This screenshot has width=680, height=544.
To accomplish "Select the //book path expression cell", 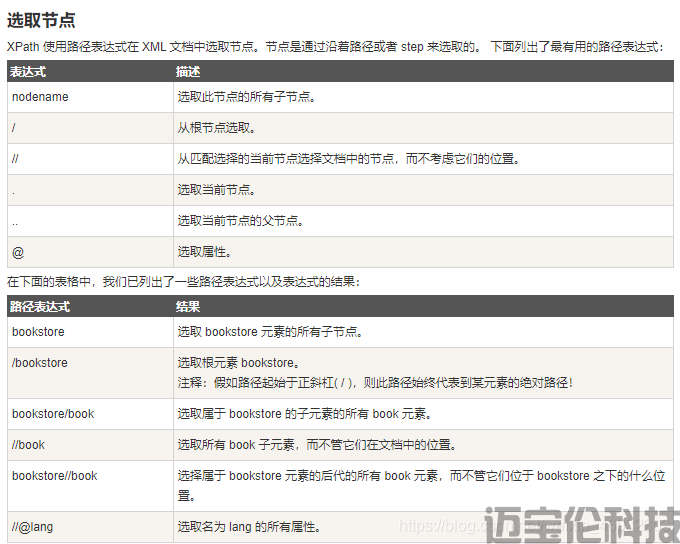I will [x=29, y=444].
